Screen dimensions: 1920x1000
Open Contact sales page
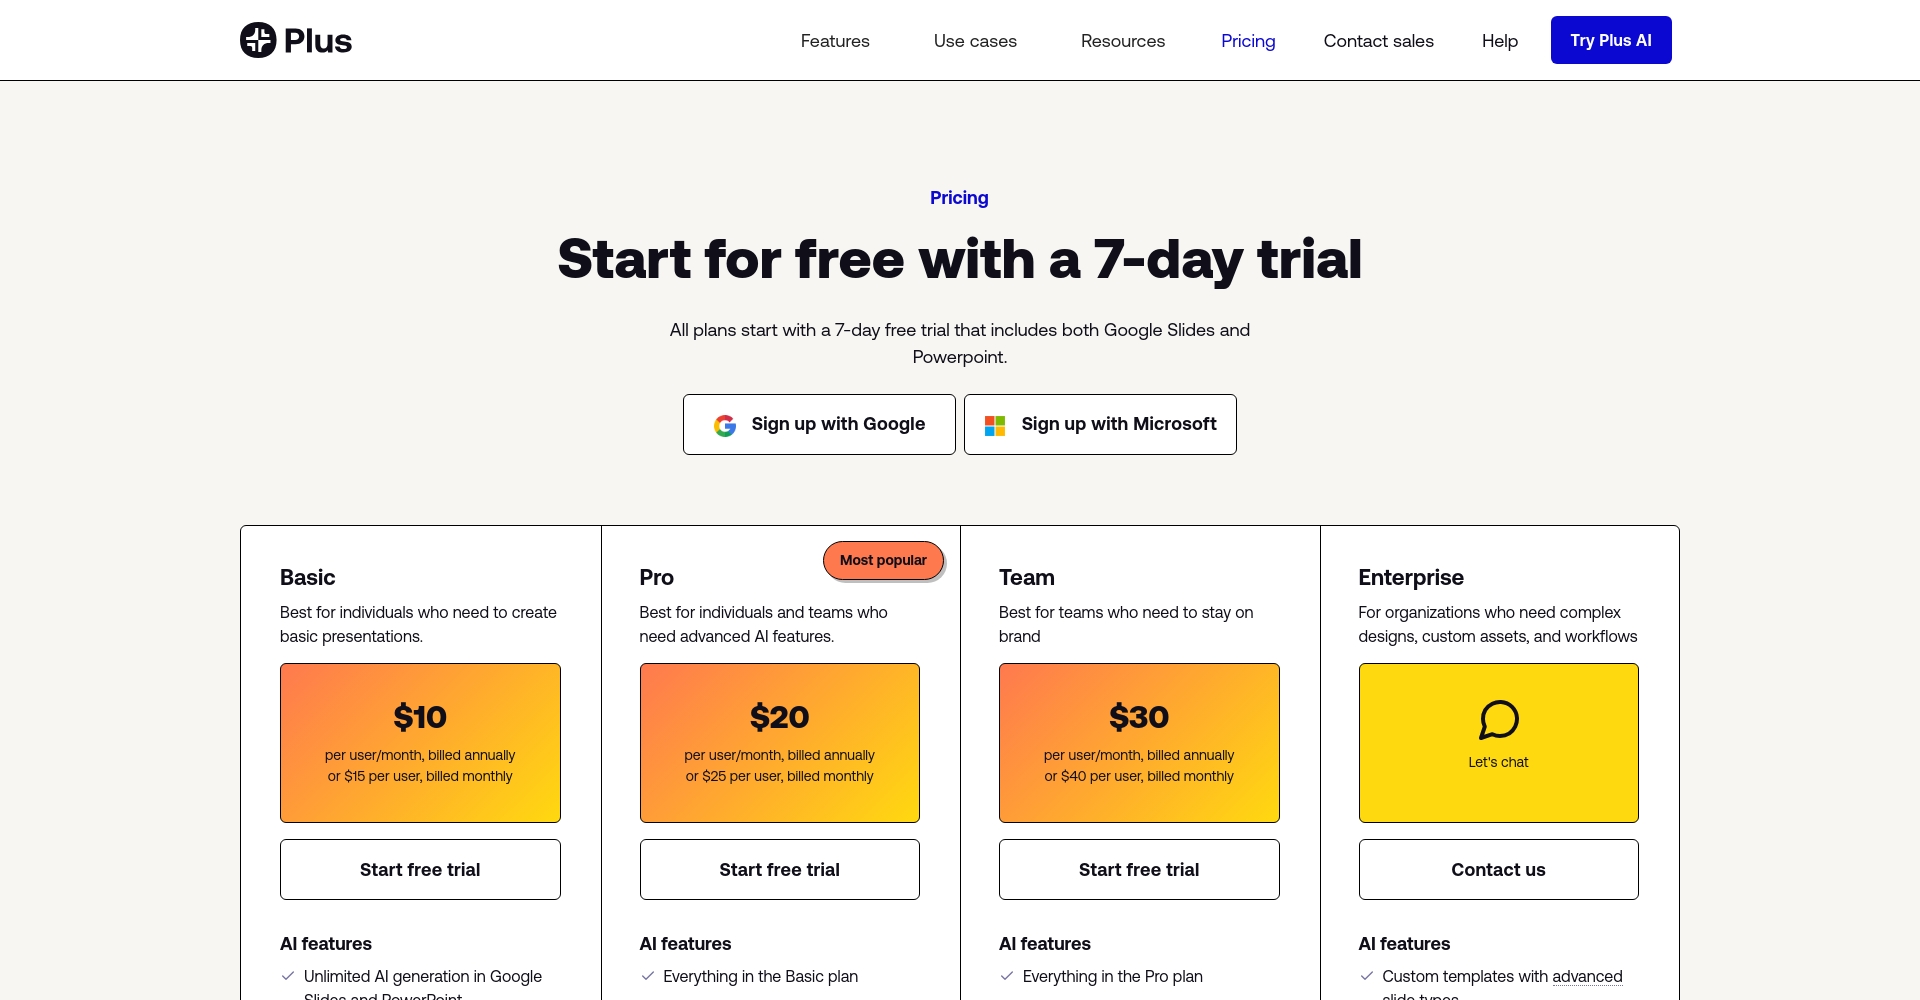pyautogui.click(x=1378, y=41)
